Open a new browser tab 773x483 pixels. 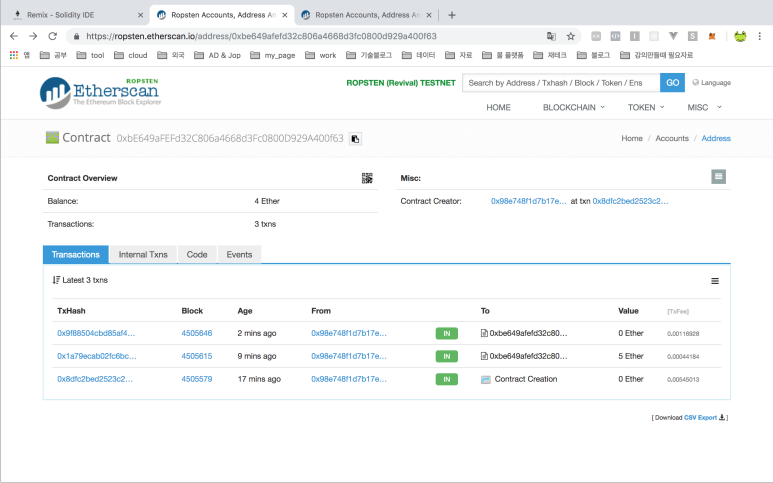coord(452,15)
